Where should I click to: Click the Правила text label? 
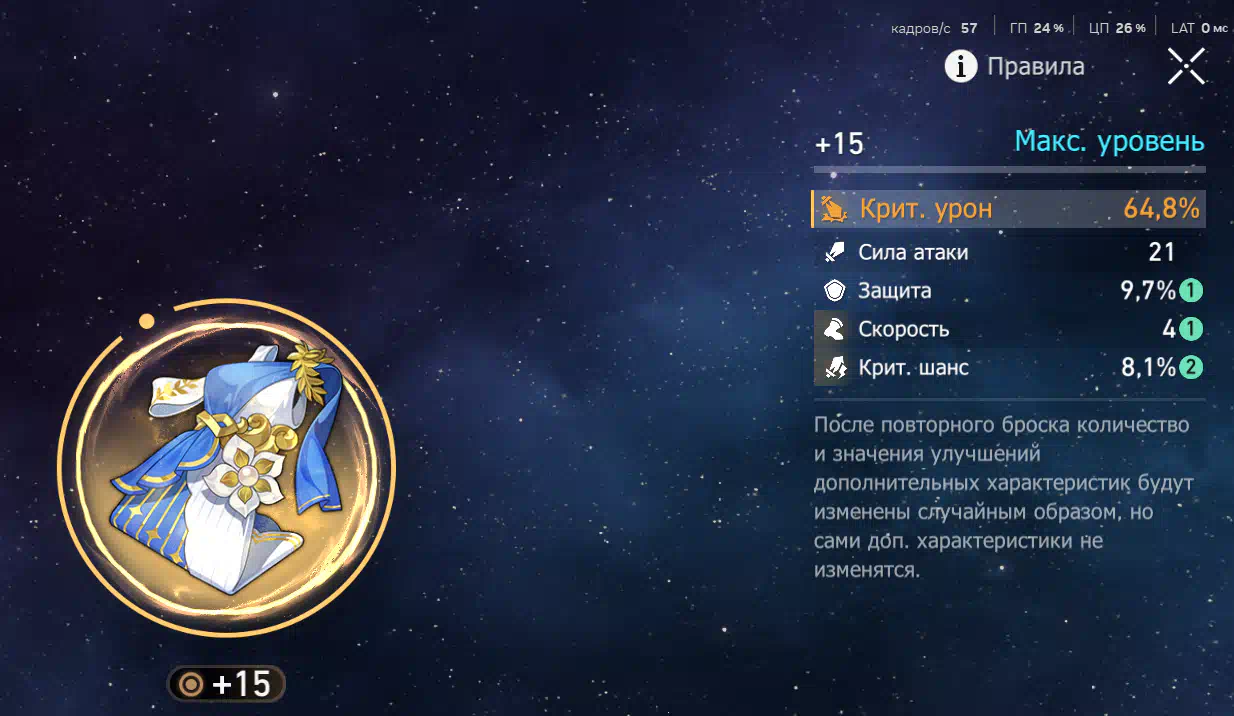(x=1035, y=67)
